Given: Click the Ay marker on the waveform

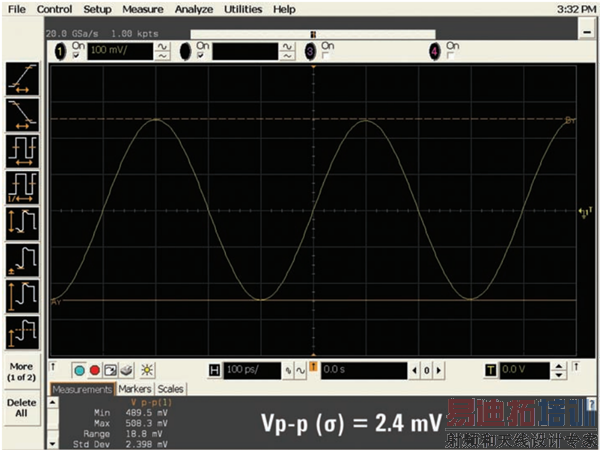Looking at the screenshot, I should tap(56, 302).
